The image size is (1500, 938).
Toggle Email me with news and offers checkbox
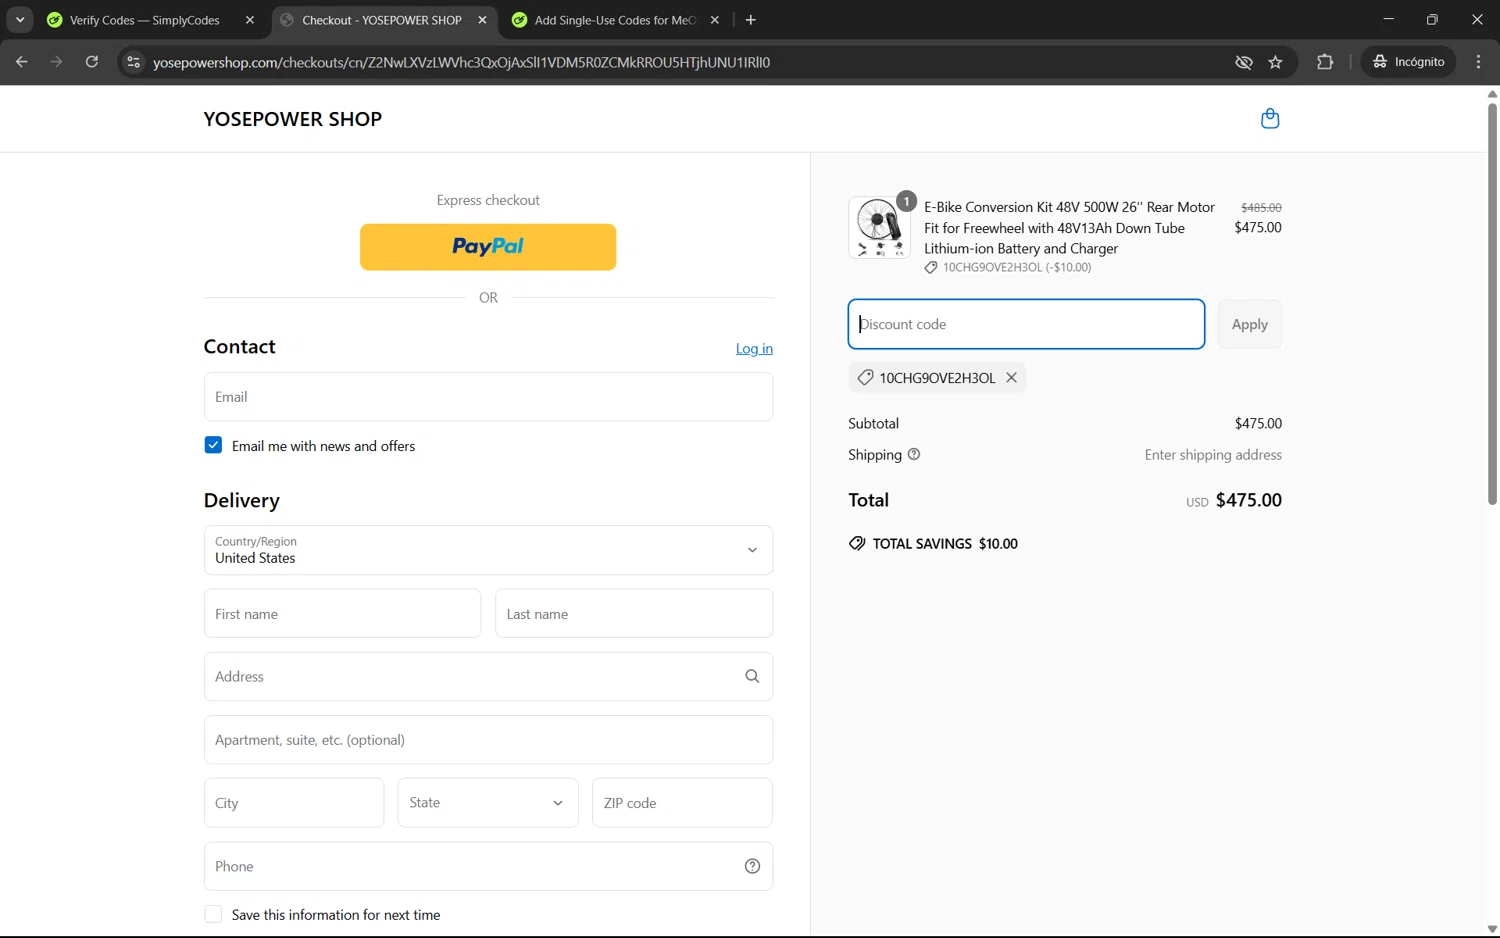click(x=213, y=445)
